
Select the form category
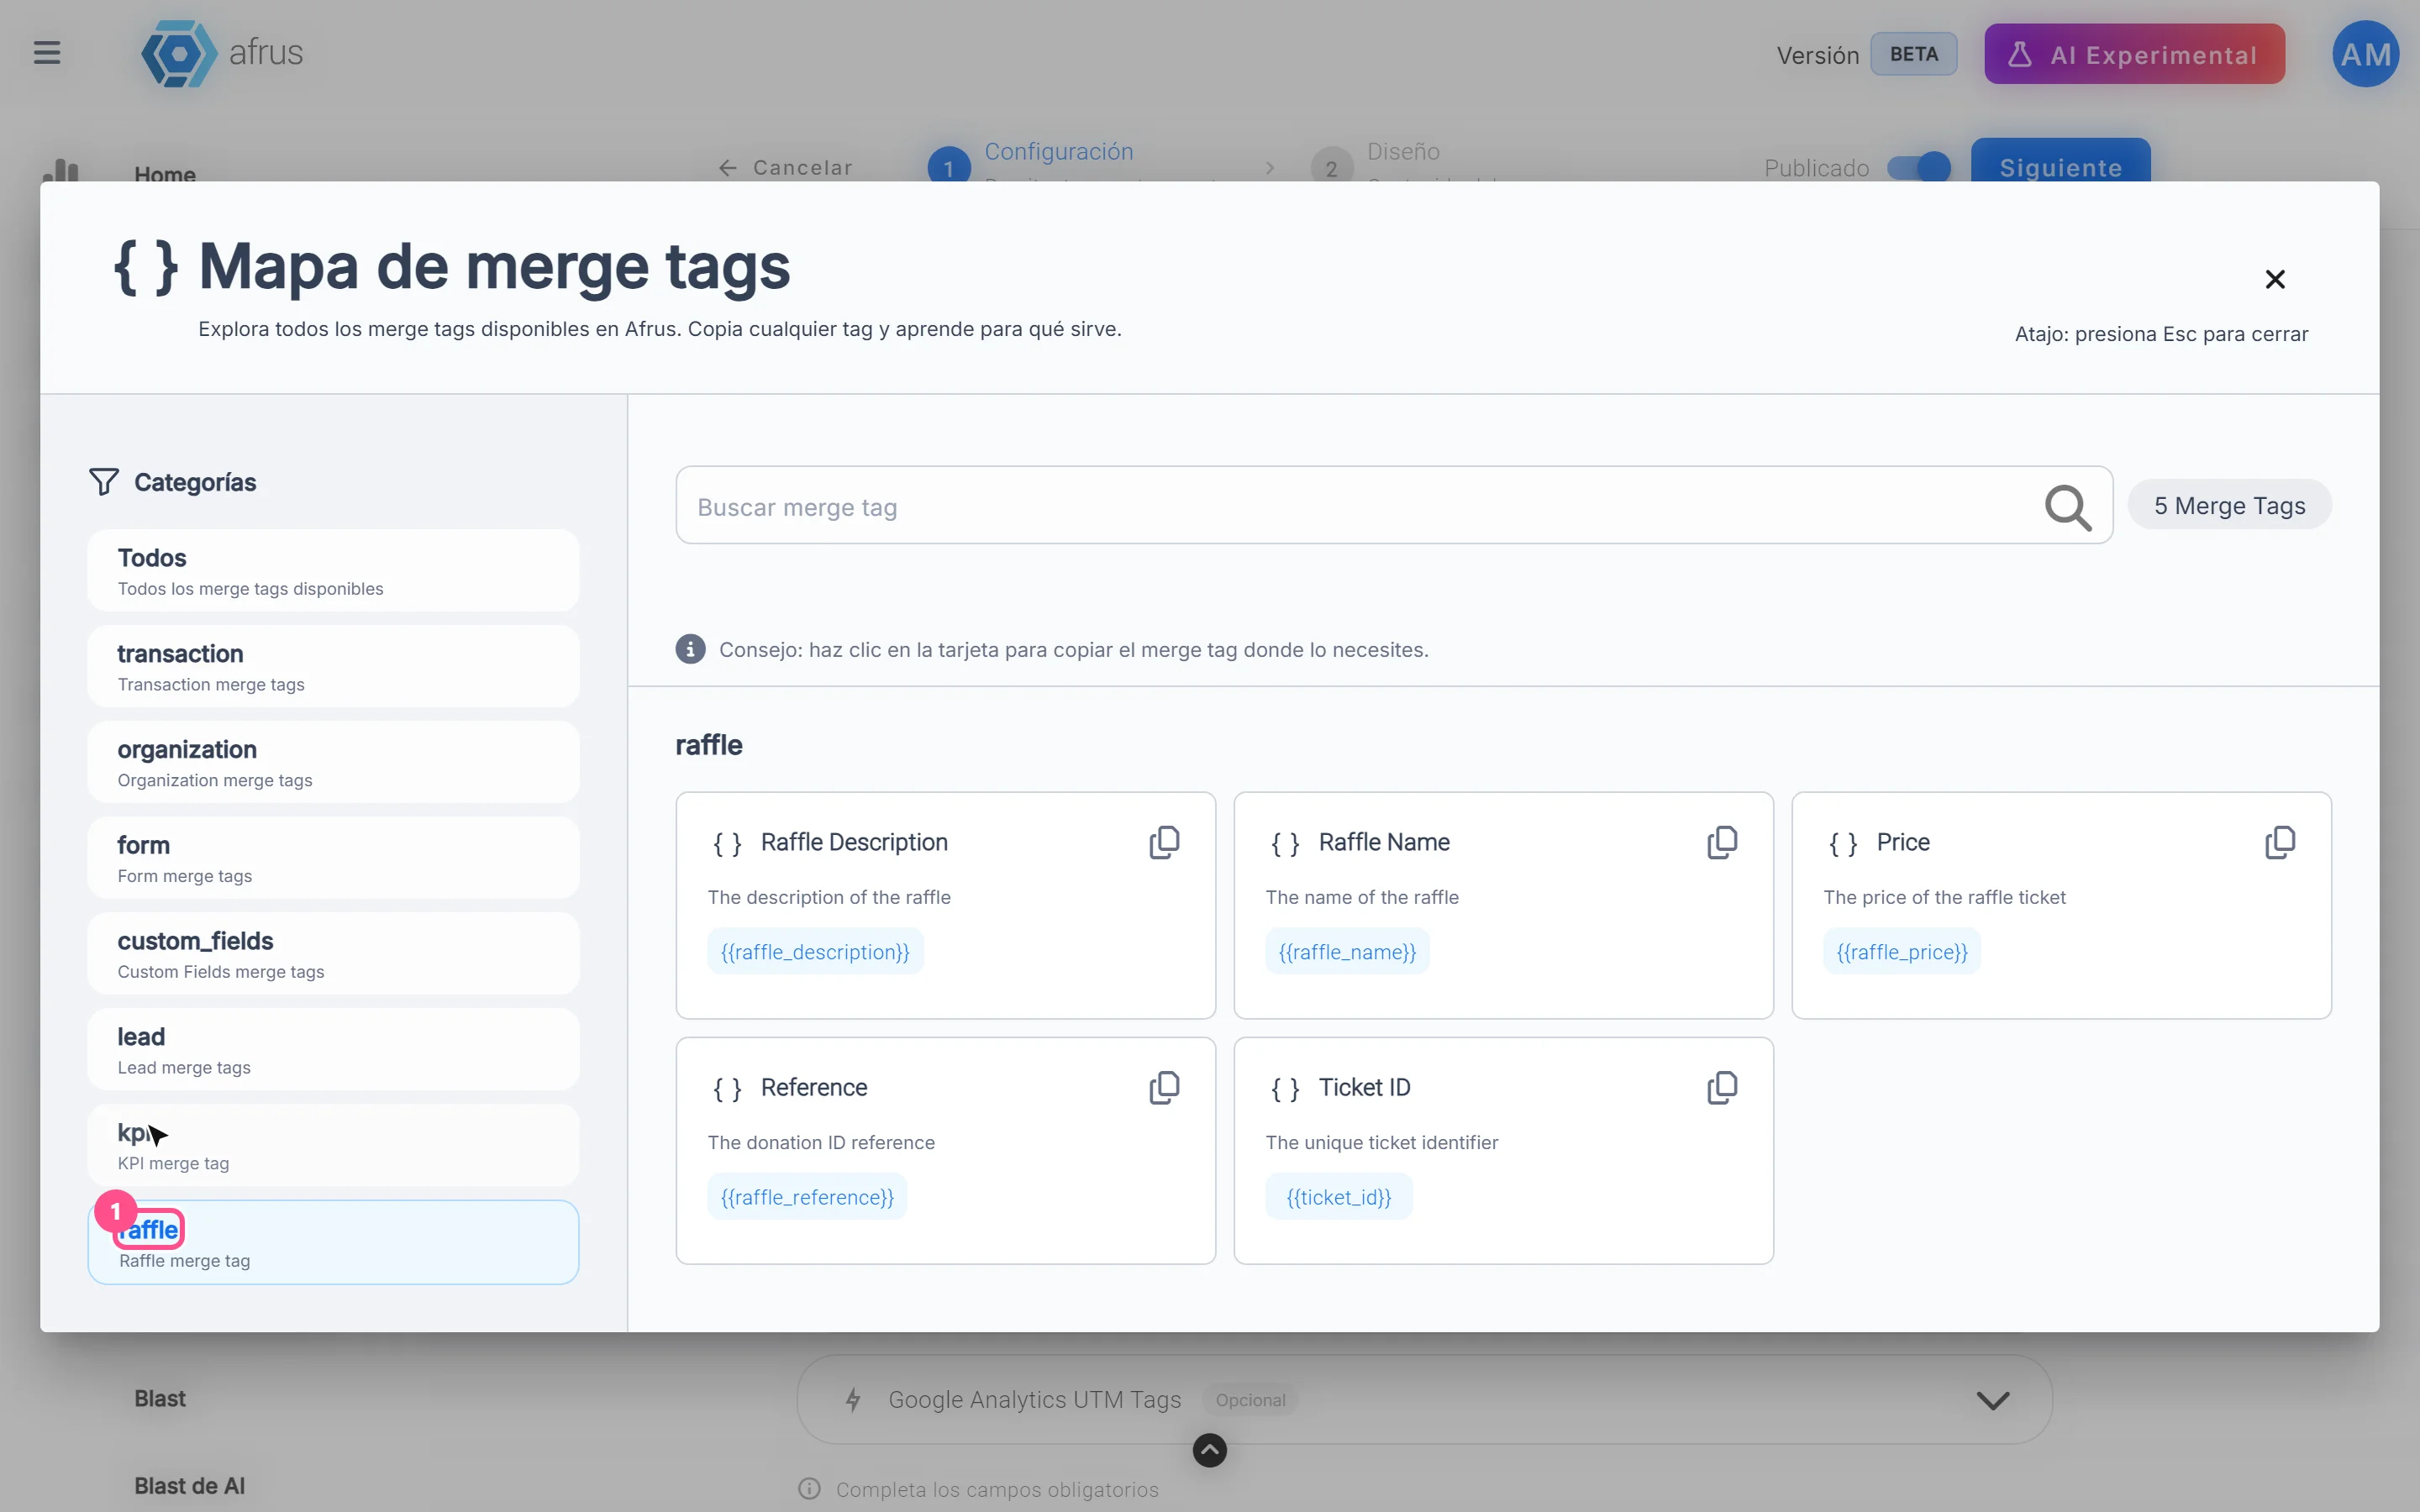coord(333,858)
